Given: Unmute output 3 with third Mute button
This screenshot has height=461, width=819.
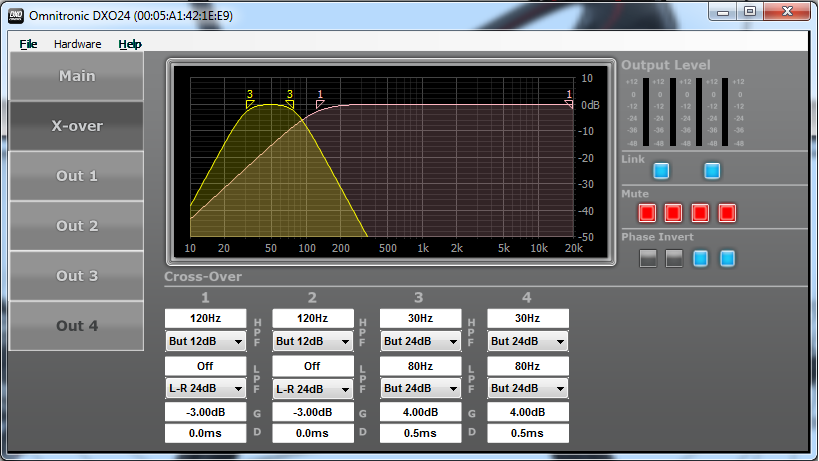Looking at the screenshot, I should click(x=700, y=213).
